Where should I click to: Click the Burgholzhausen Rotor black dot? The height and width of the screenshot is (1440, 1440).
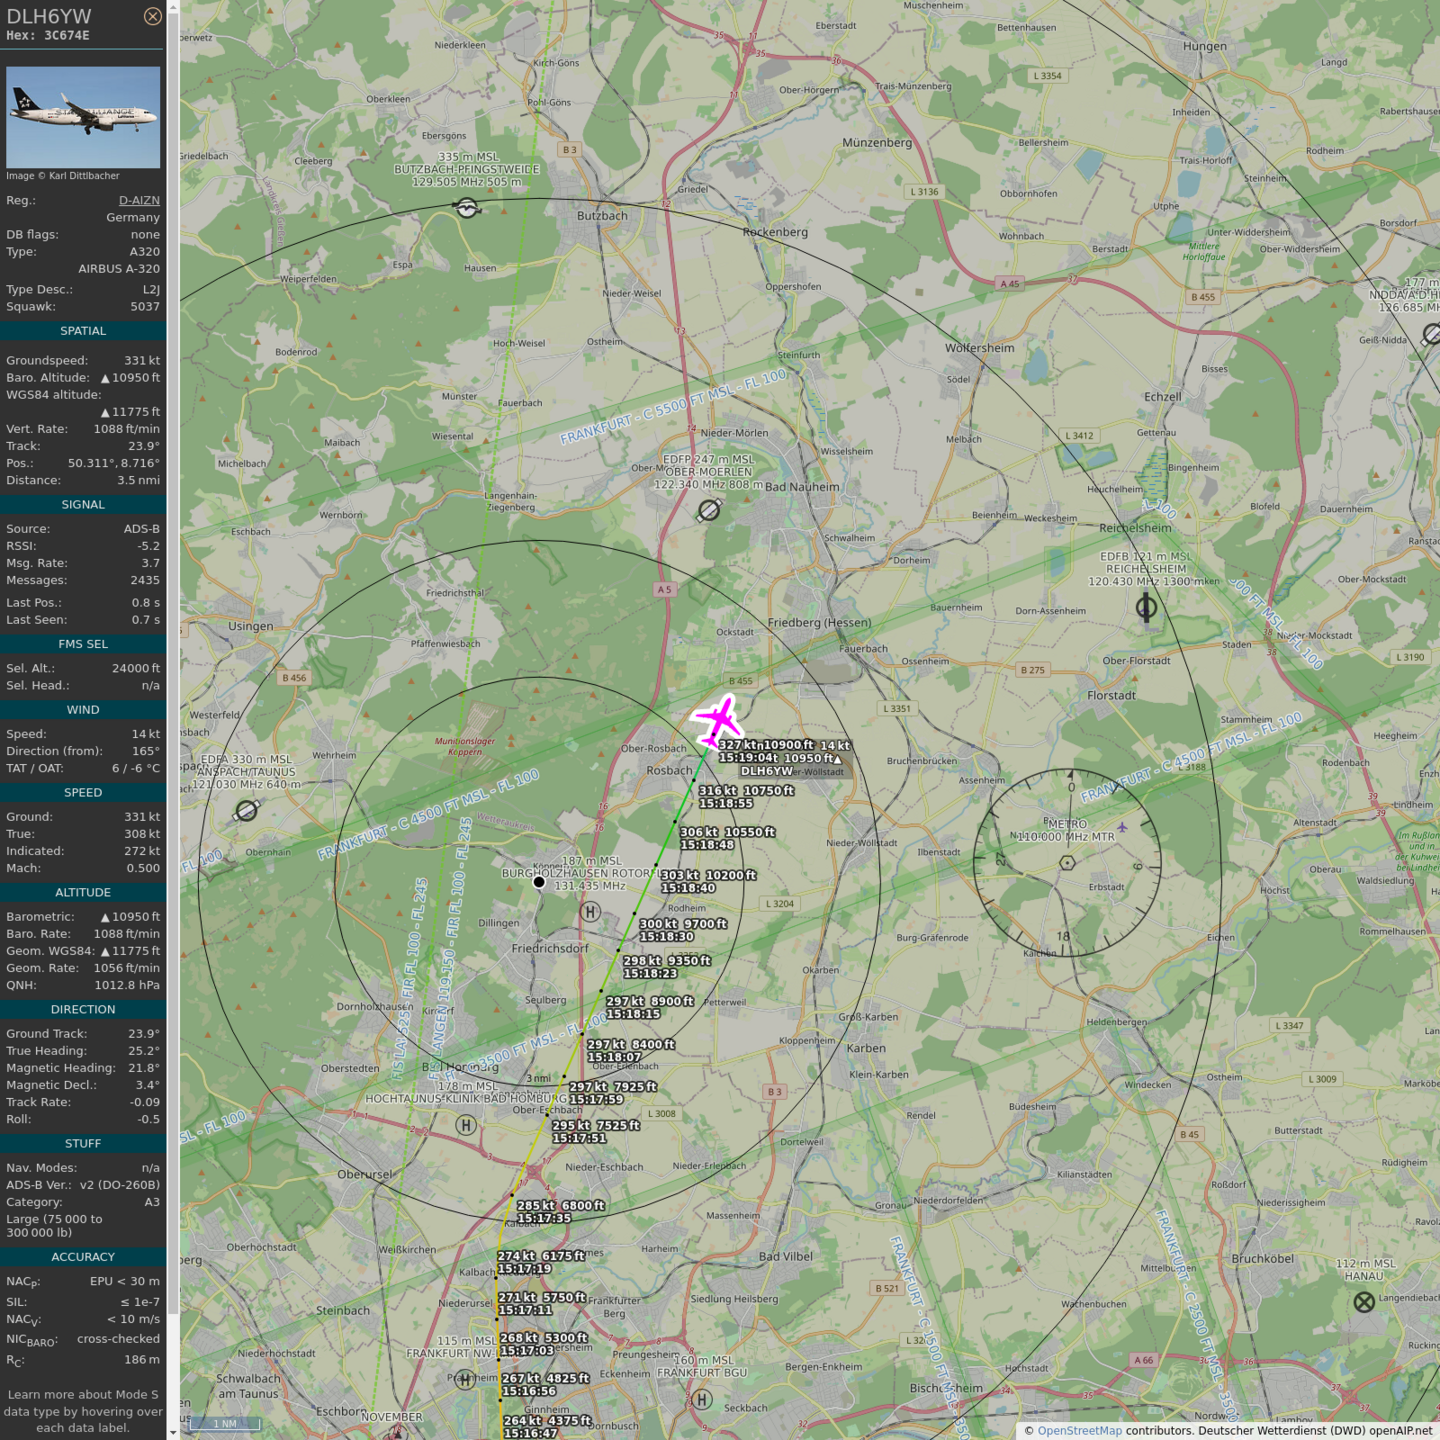click(x=539, y=882)
